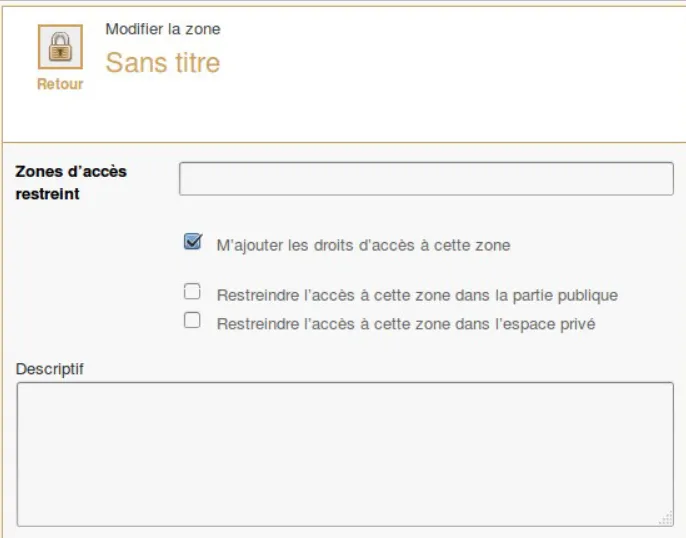Uncheck the M'ajouter les droits d'accès checkbox
Image resolution: width=686 pixels, height=538 pixels.
pos(193,242)
